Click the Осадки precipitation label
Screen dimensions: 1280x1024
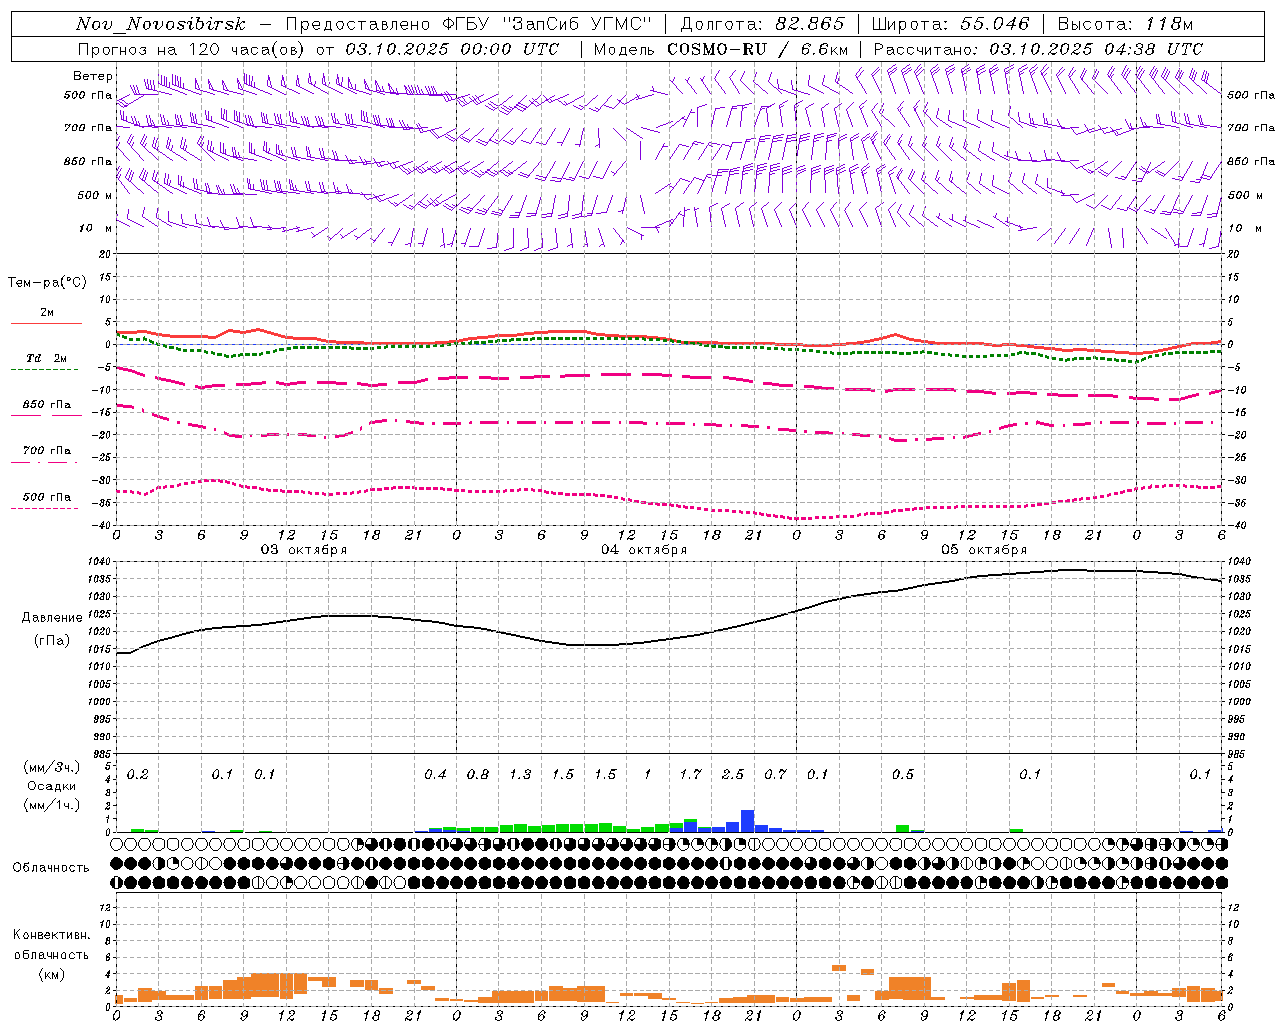(x=52, y=786)
